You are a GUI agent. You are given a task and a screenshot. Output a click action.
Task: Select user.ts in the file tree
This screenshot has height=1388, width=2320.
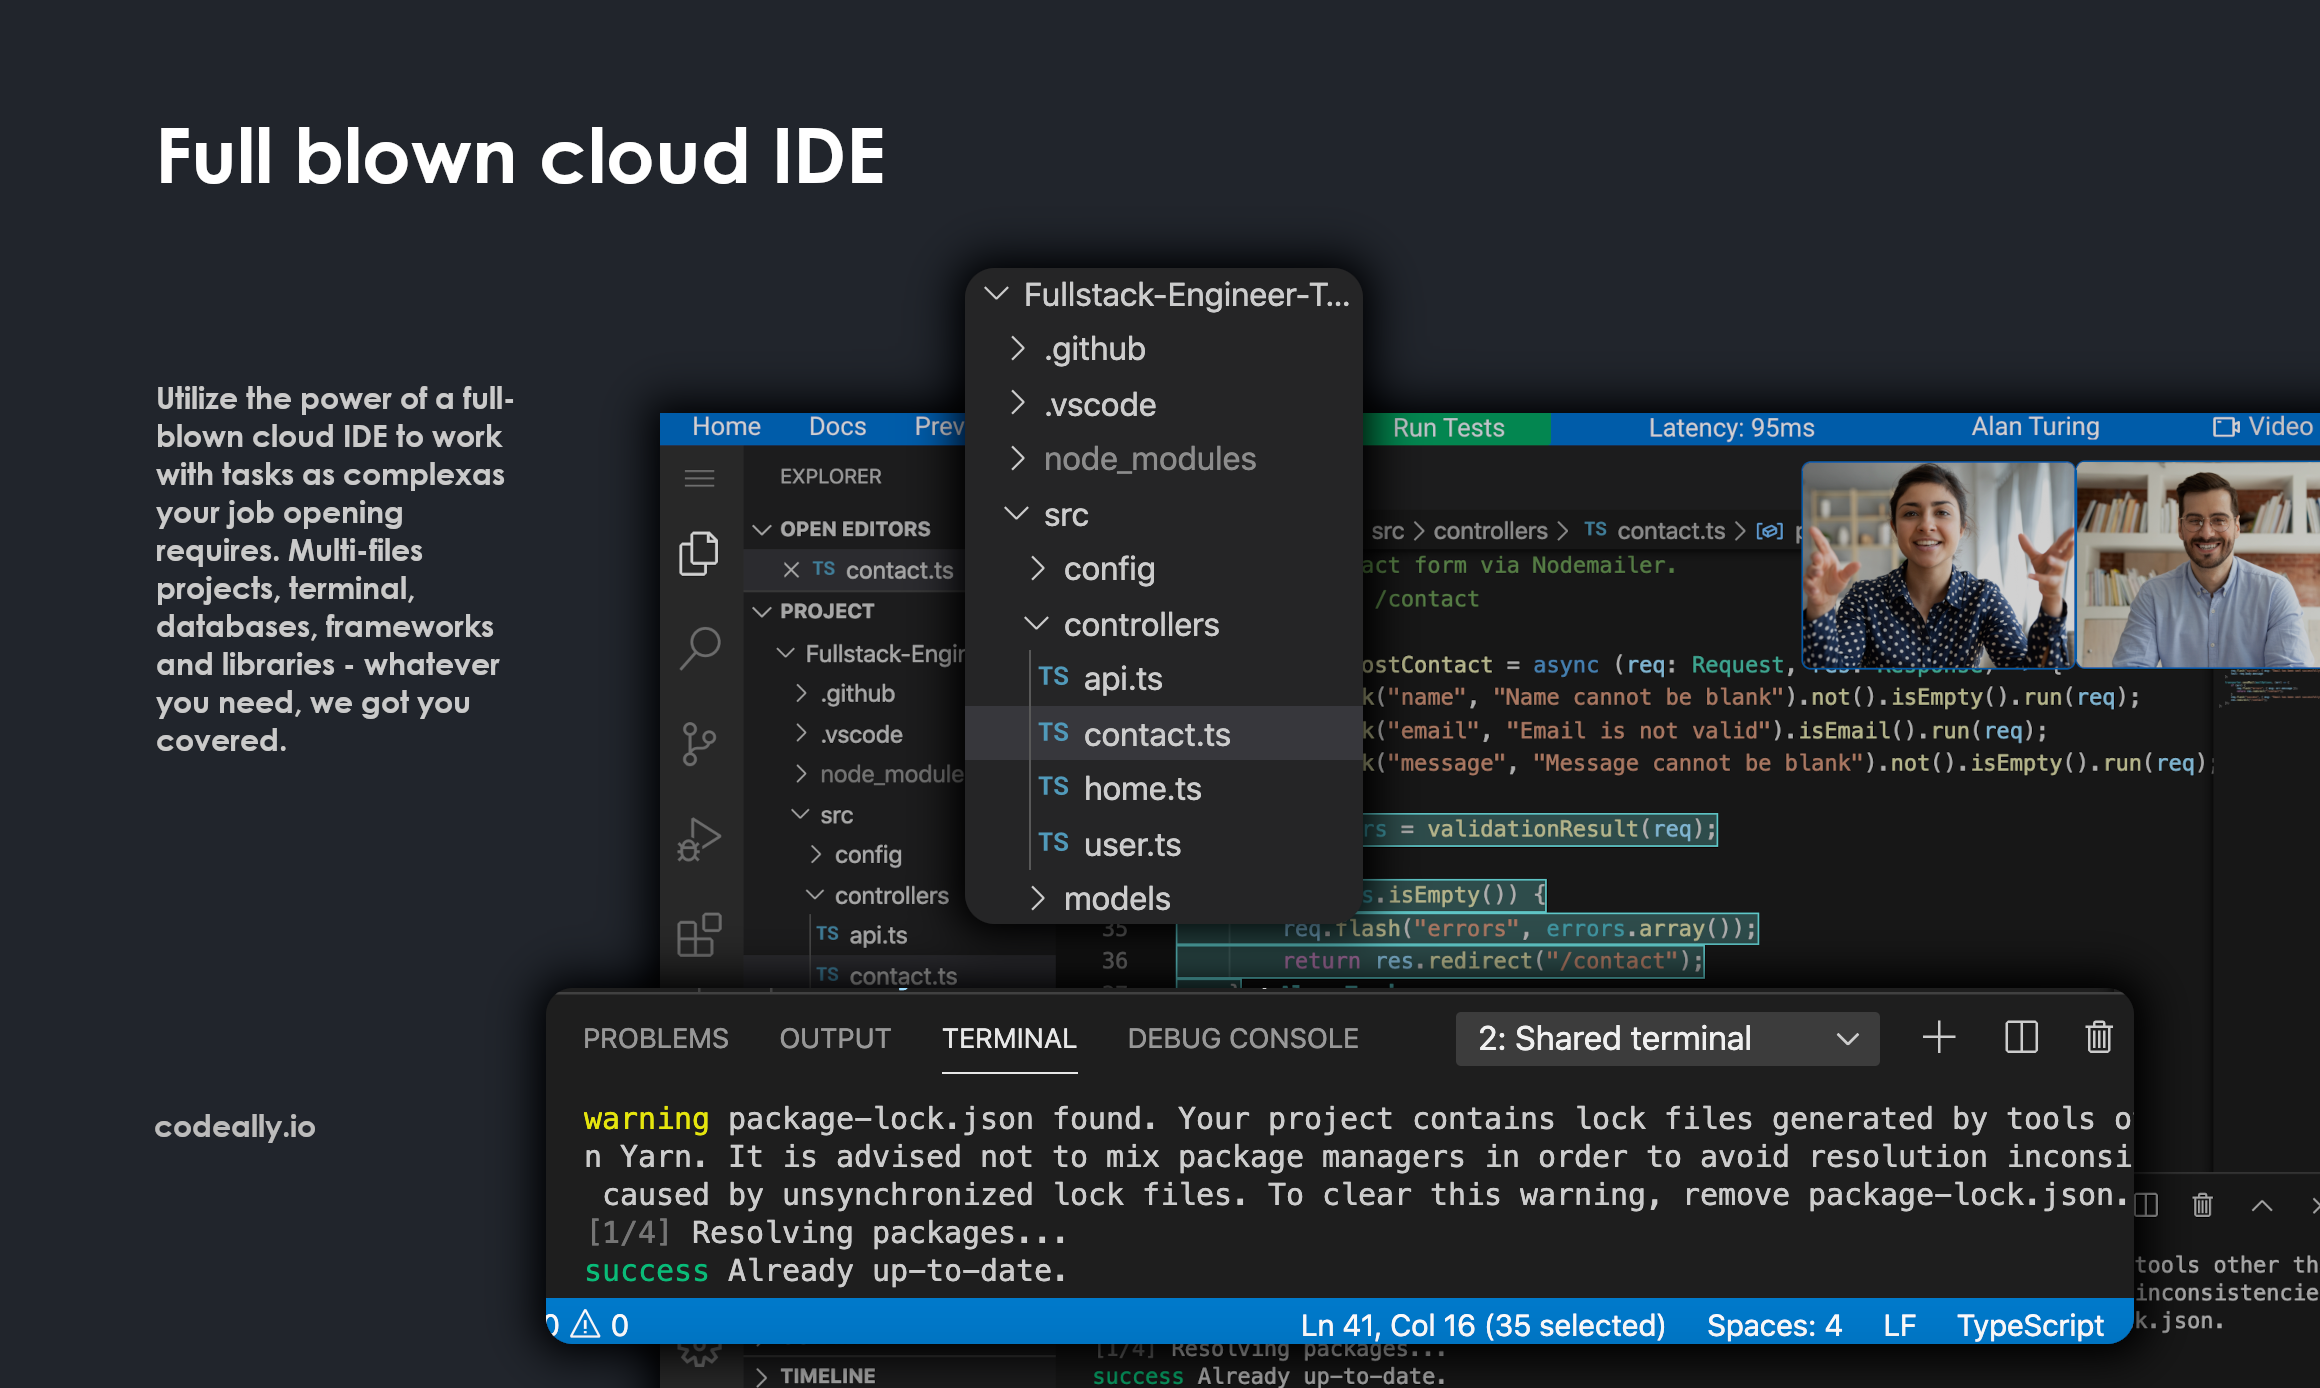[x=1131, y=844]
